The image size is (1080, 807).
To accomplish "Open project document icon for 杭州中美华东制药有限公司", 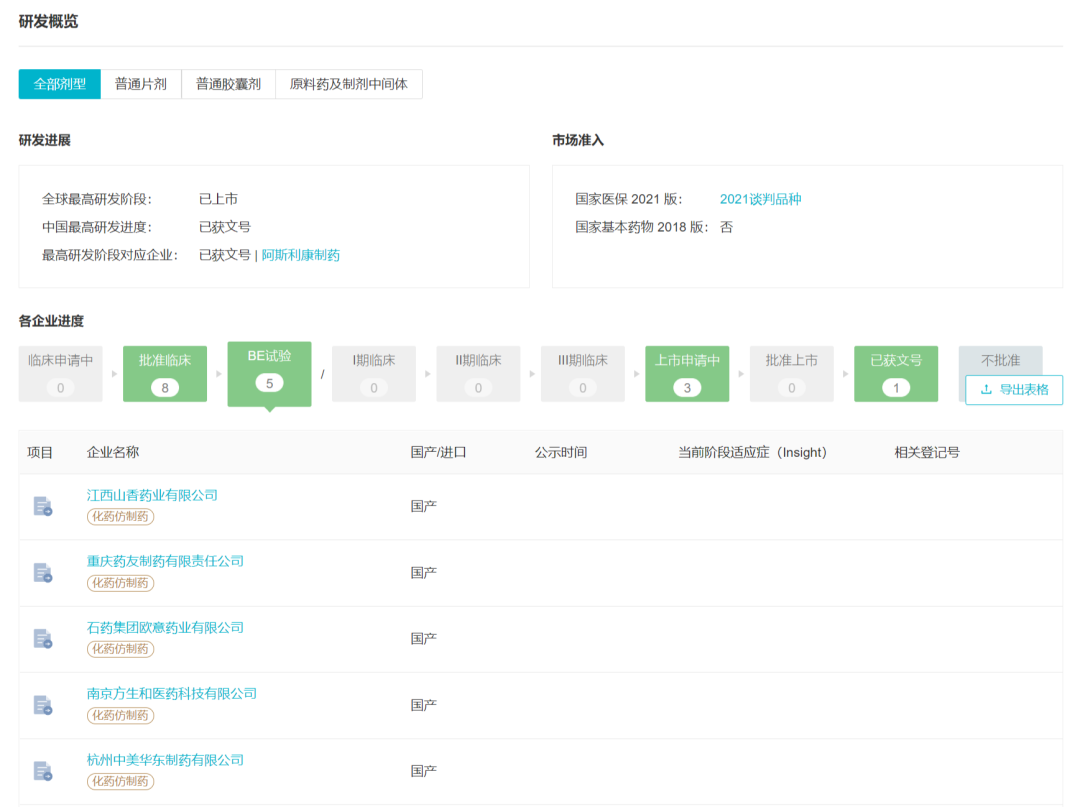I will point(42,771).
